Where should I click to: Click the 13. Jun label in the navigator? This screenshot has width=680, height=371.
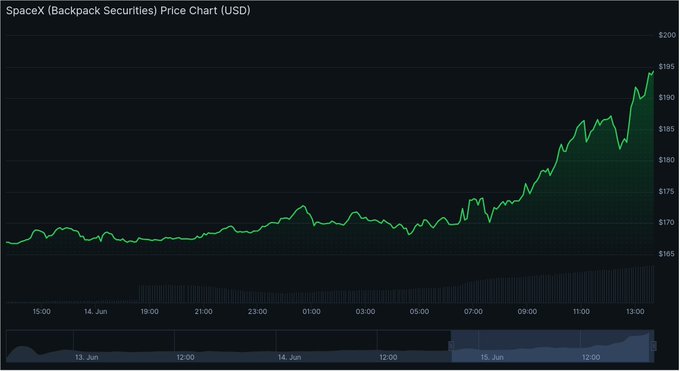tap(87, 358)
